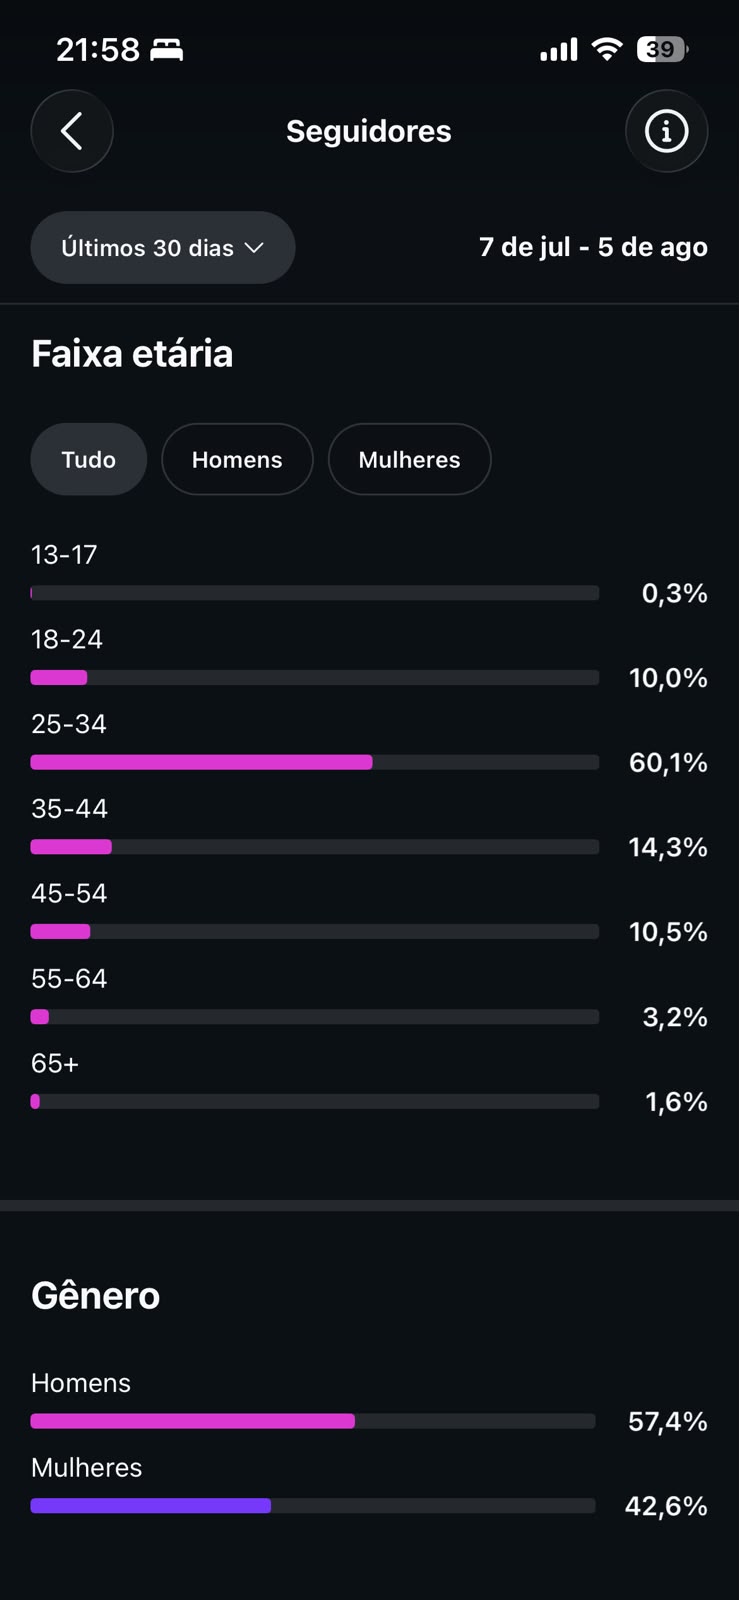The width and height of the screenshot is (739, 1600).
Task: Select the Homens filter chip
Action: pyautogui.click(x=237, y=459)
